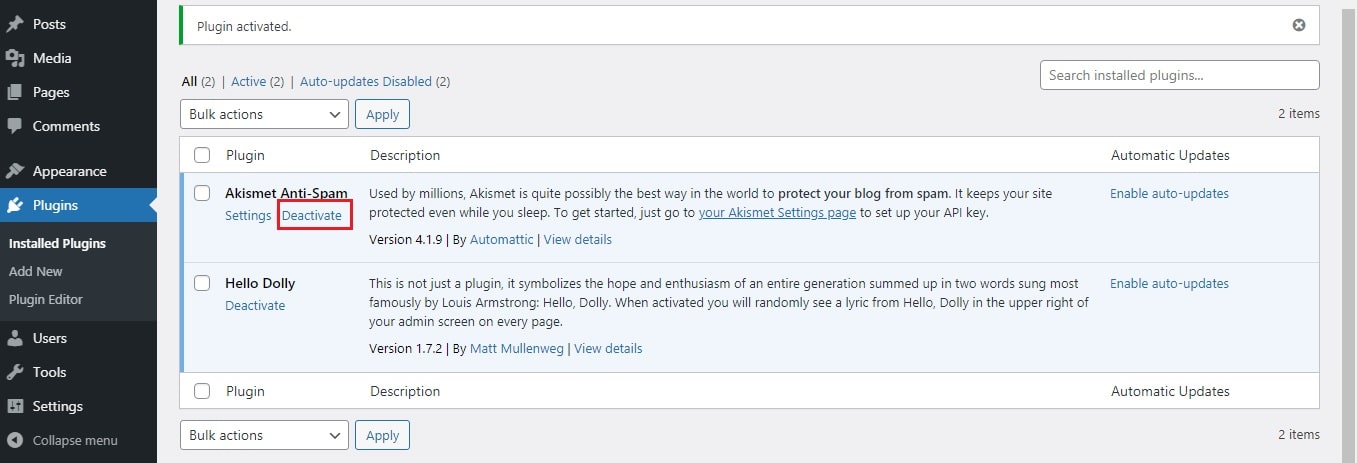
Task: Open the top Bulk actions dropdown
Action: tap(264, 114)
